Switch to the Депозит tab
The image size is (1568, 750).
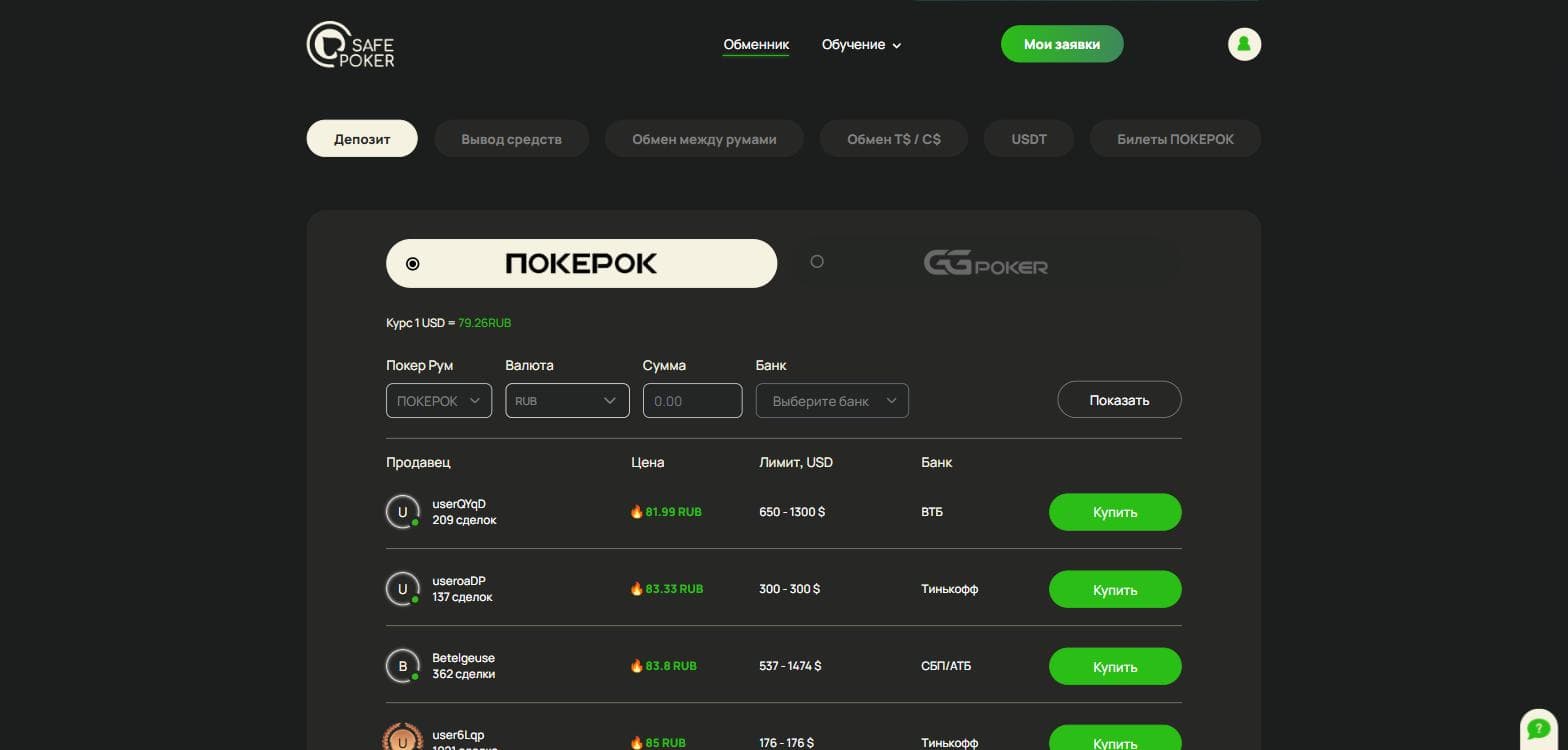tap(362, 139)
